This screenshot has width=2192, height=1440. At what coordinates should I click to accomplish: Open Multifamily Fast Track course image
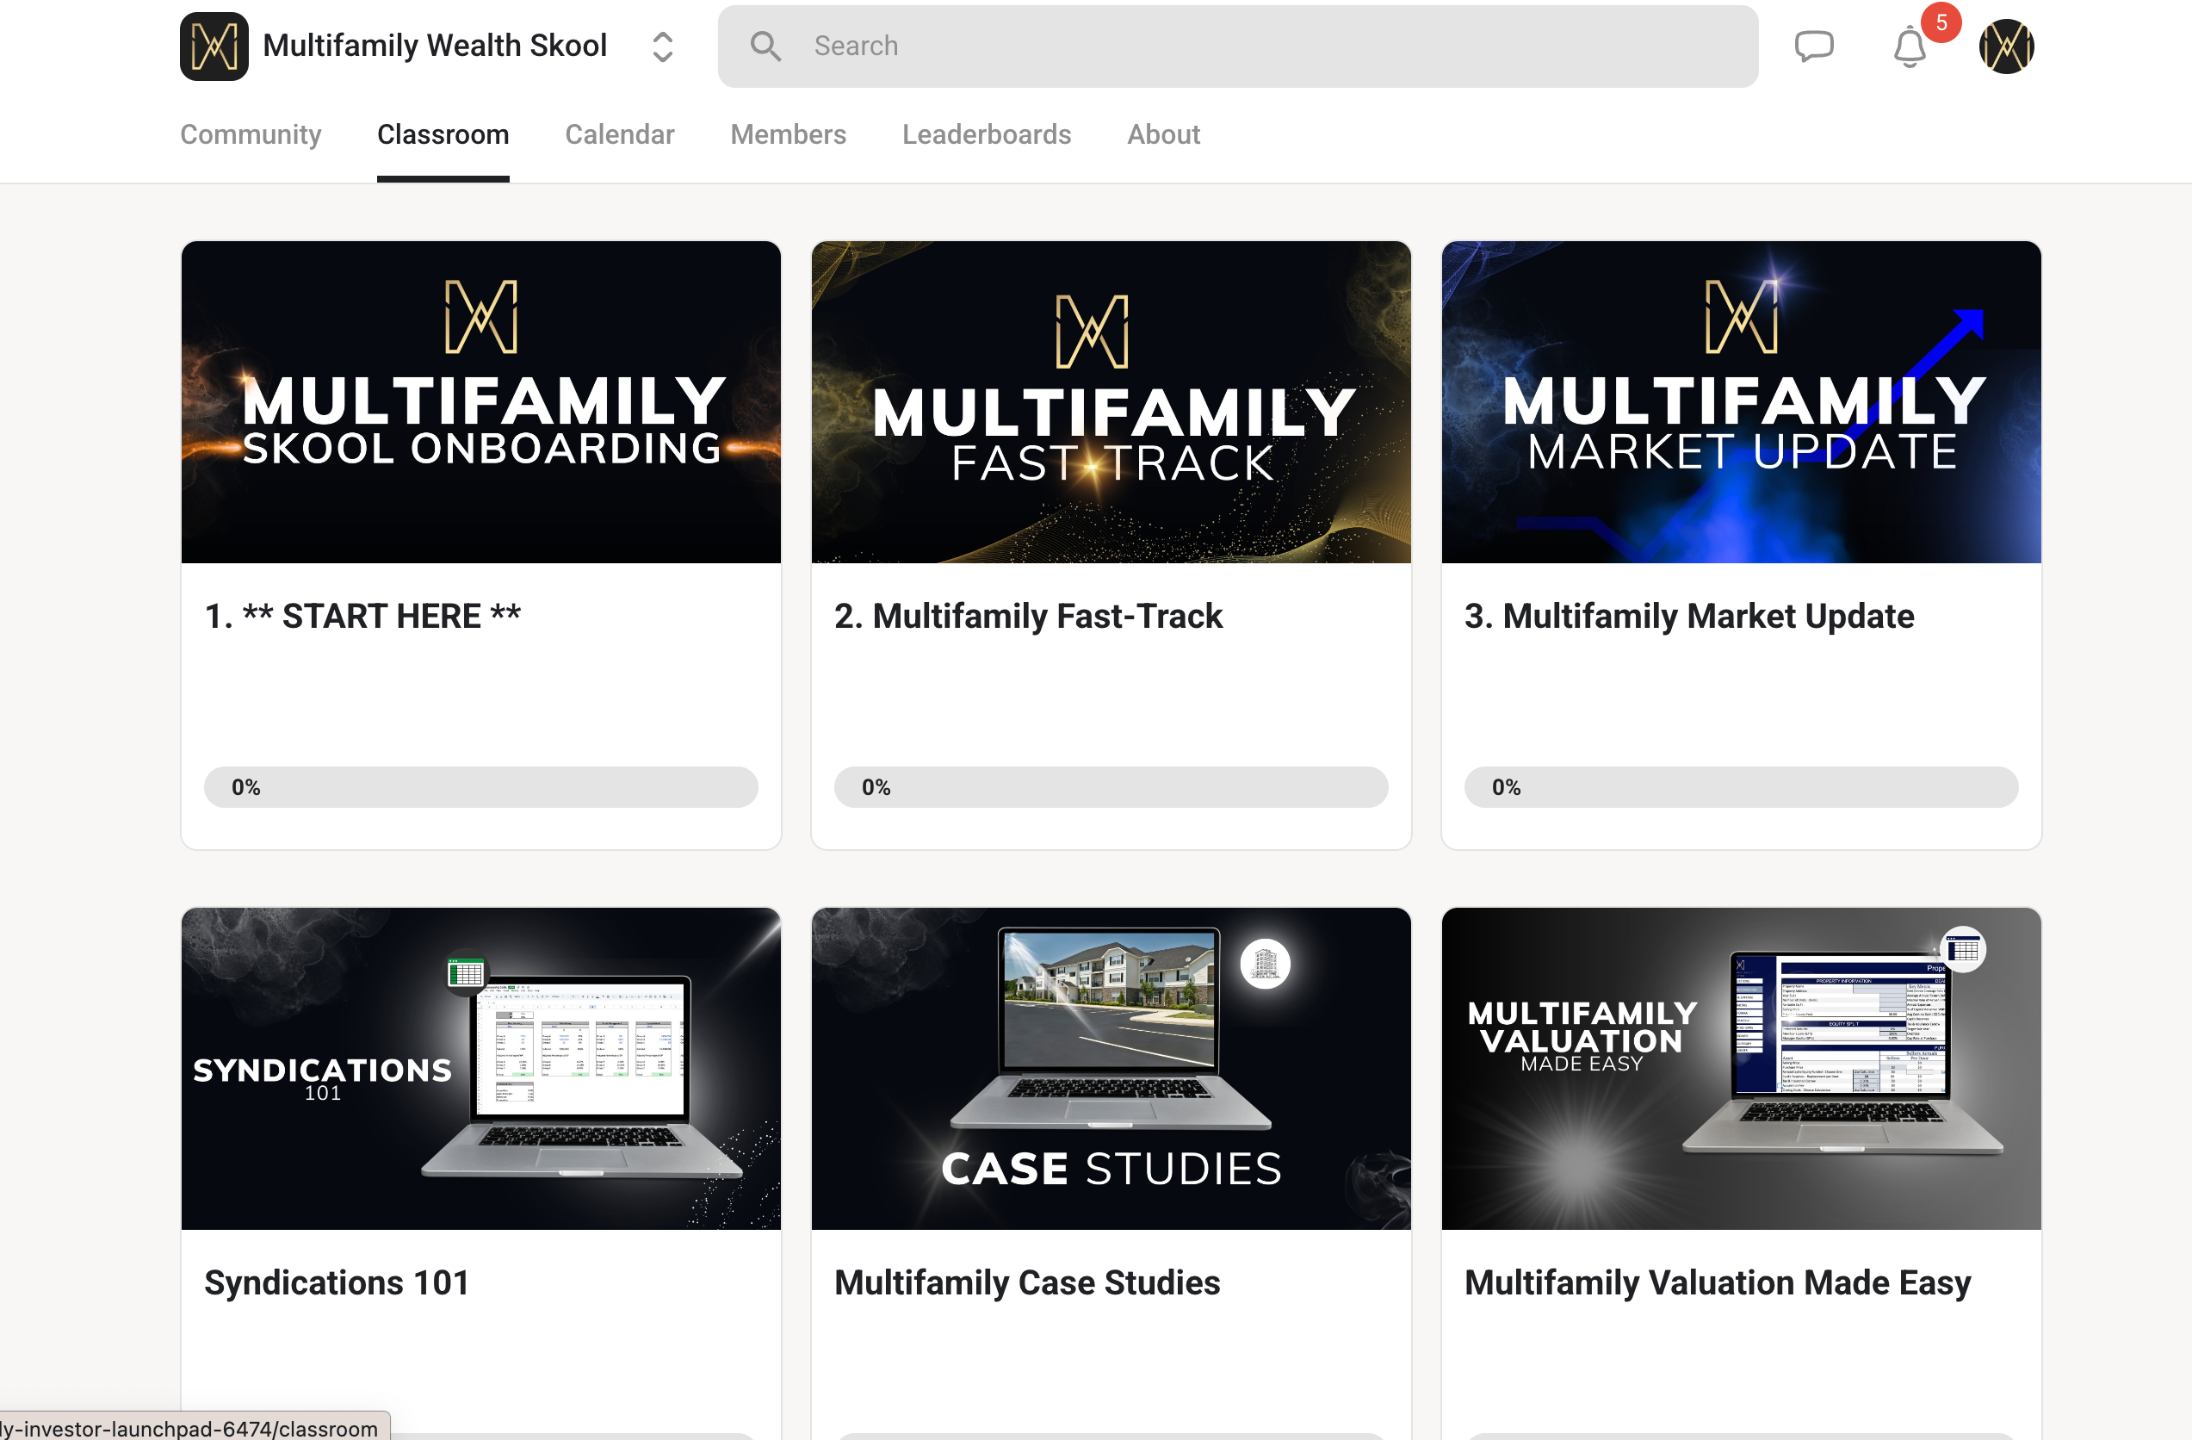(x=1111, y=402)
